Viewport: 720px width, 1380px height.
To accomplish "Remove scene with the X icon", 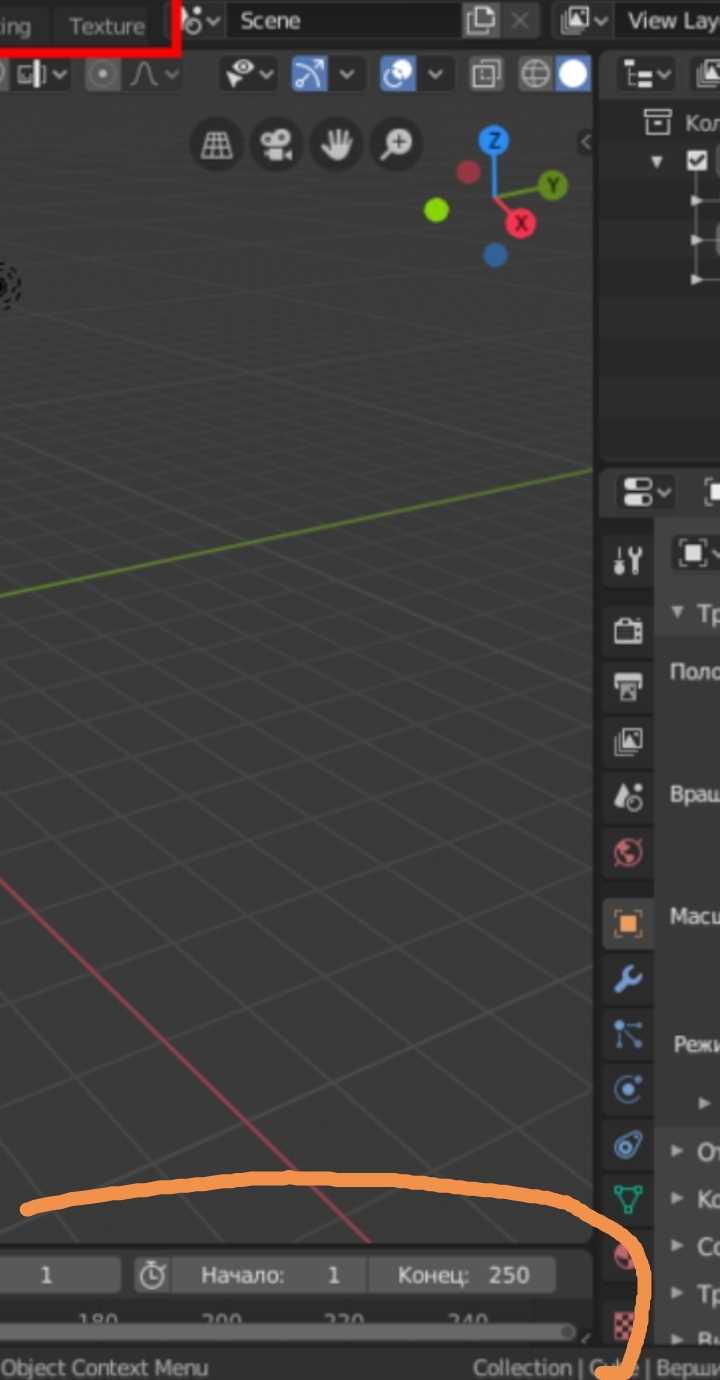I will (x=518, y=20).
